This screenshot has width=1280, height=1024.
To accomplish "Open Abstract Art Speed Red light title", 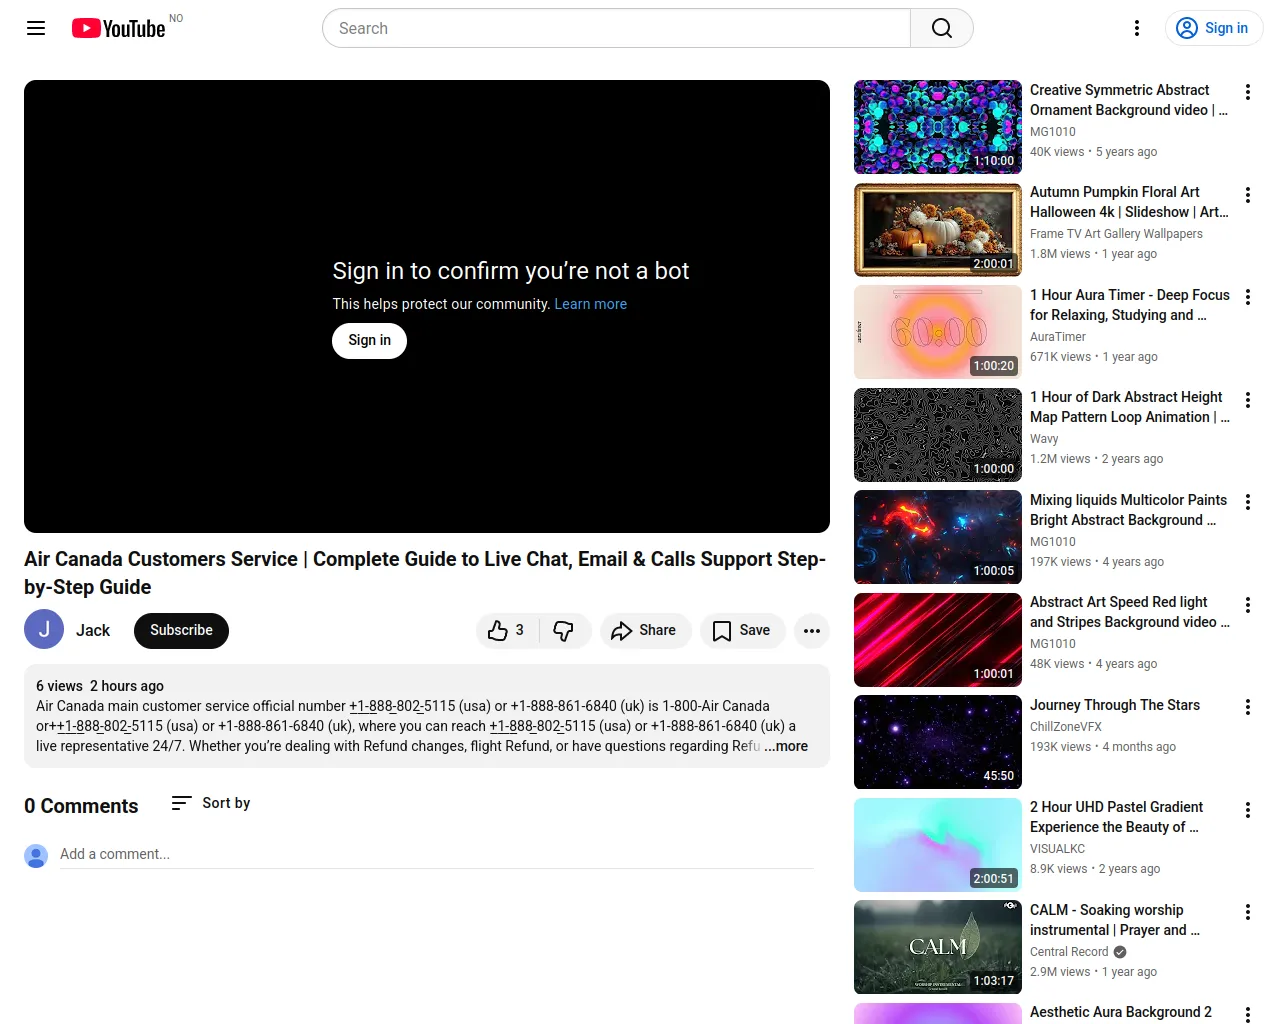I will pos(1130,612).
